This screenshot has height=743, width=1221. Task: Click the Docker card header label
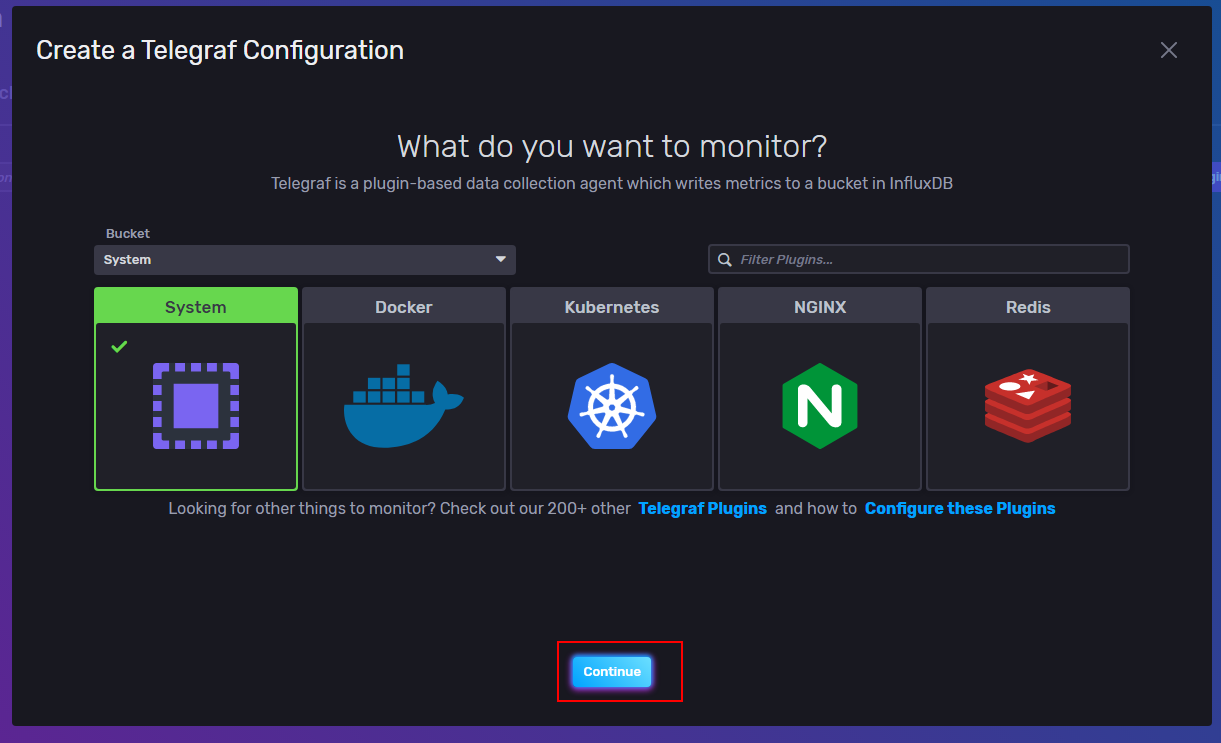coord(404,307)
